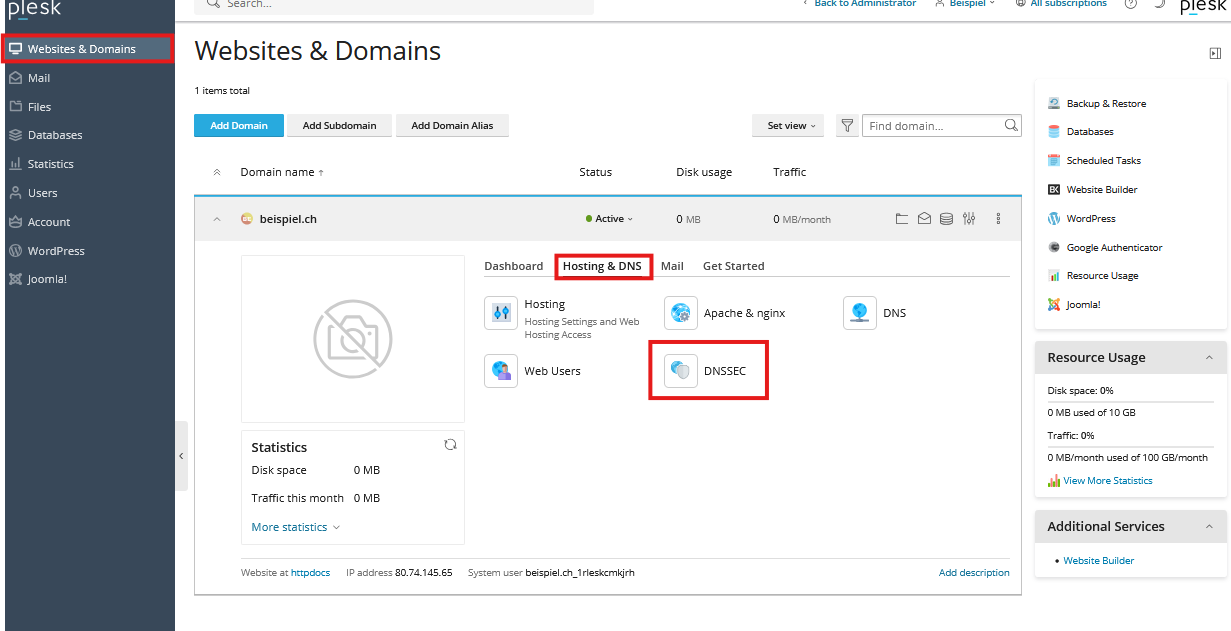Click the DNS globe icon
Image resolution: width=1231 pixels, height=631 pixels.
860,313
